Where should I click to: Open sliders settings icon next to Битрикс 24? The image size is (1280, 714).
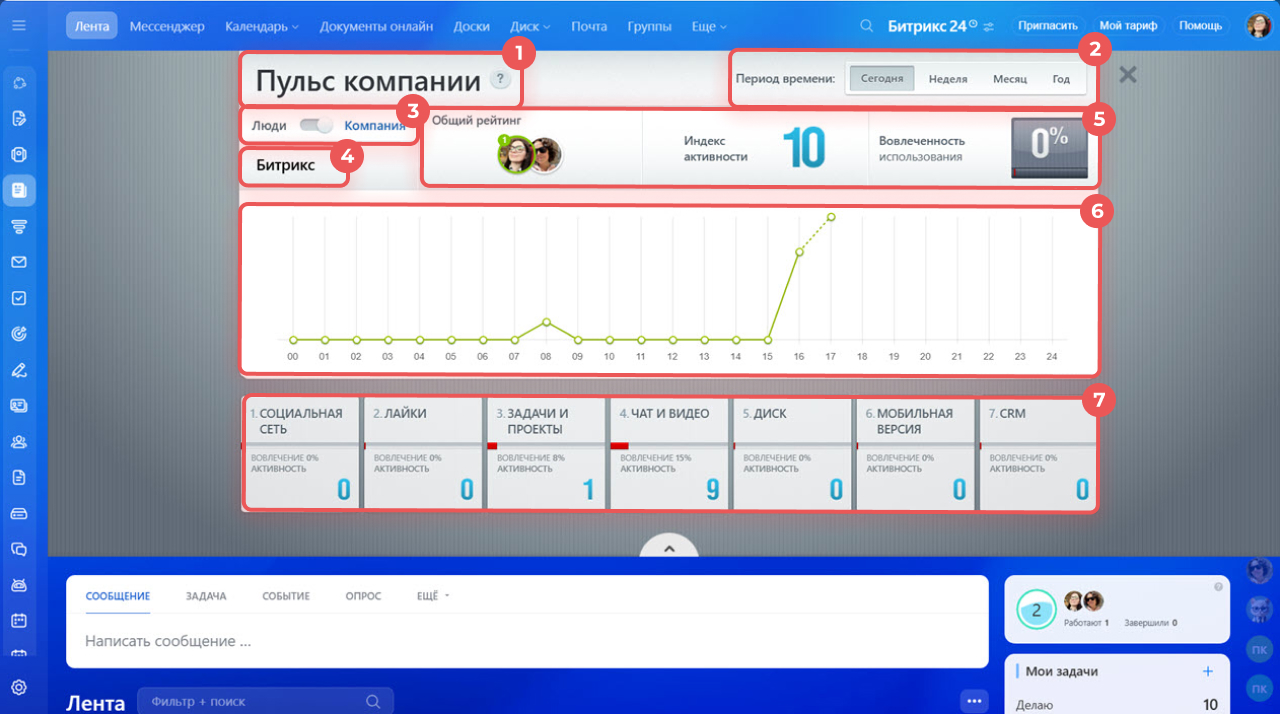coord(989,26)
